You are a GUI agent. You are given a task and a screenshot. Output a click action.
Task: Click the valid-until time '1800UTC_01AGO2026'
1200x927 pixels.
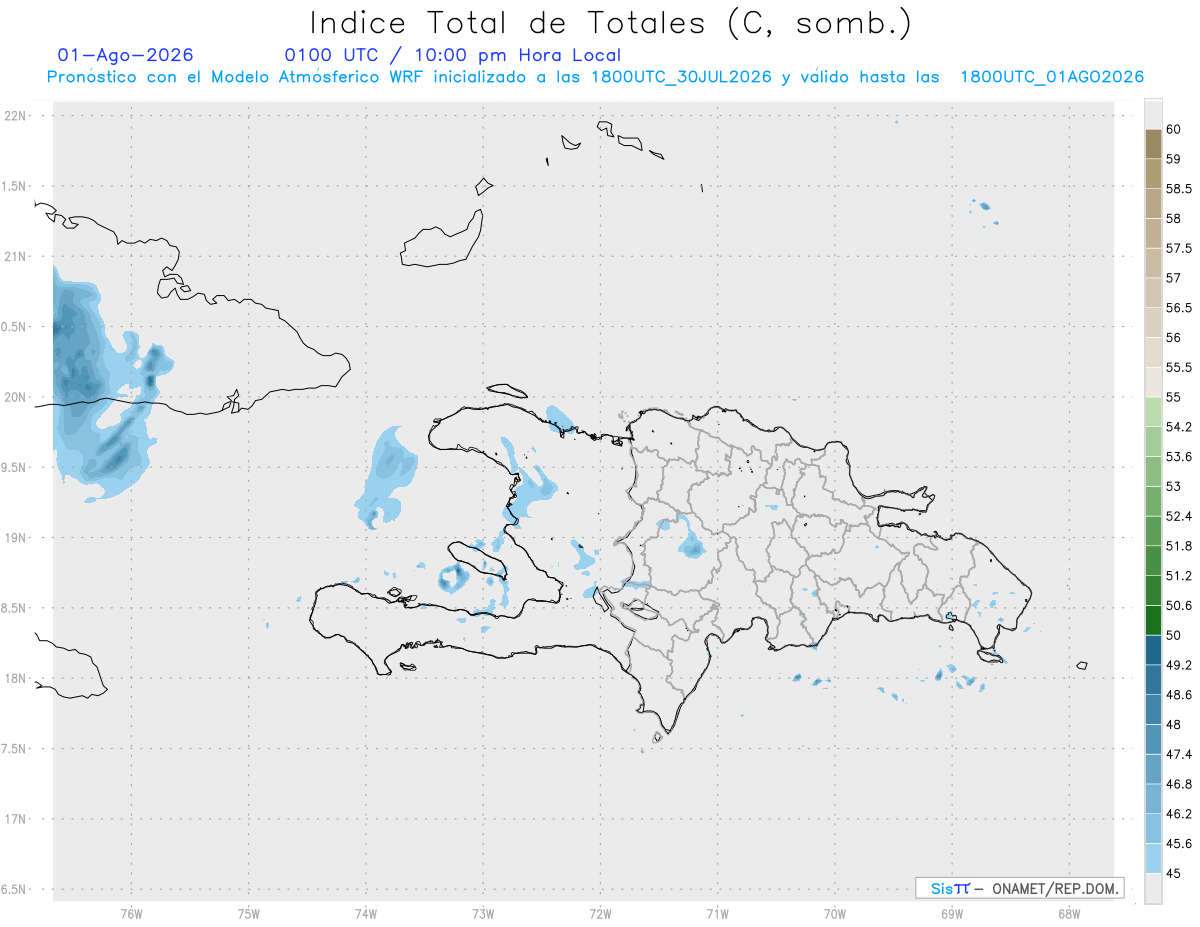pos(1052,77)
